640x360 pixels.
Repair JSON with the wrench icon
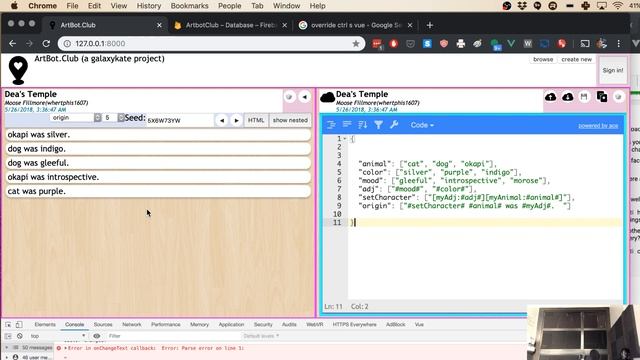pyautogui.click(x=394, y=125)
